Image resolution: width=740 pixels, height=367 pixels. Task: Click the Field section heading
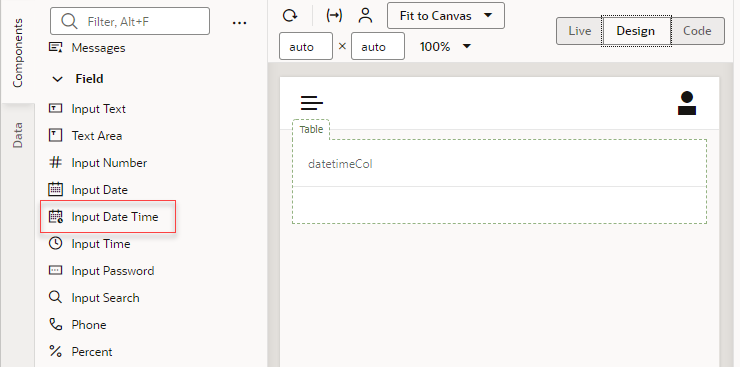[89, 79]
